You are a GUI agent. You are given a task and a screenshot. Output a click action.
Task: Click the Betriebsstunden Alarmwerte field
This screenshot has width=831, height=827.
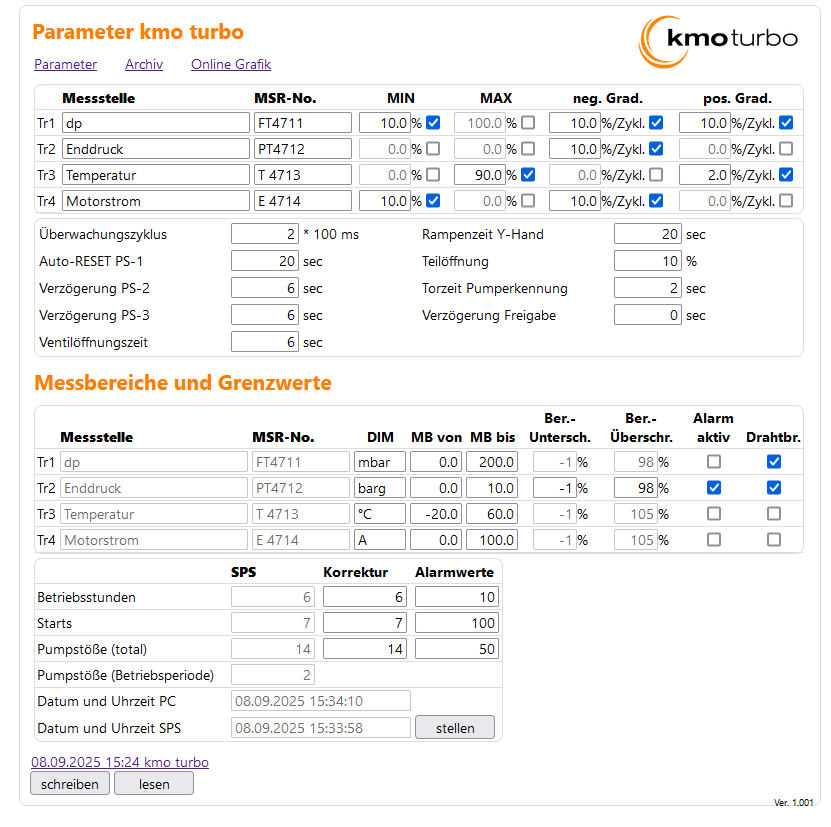(x=457, y=596)
